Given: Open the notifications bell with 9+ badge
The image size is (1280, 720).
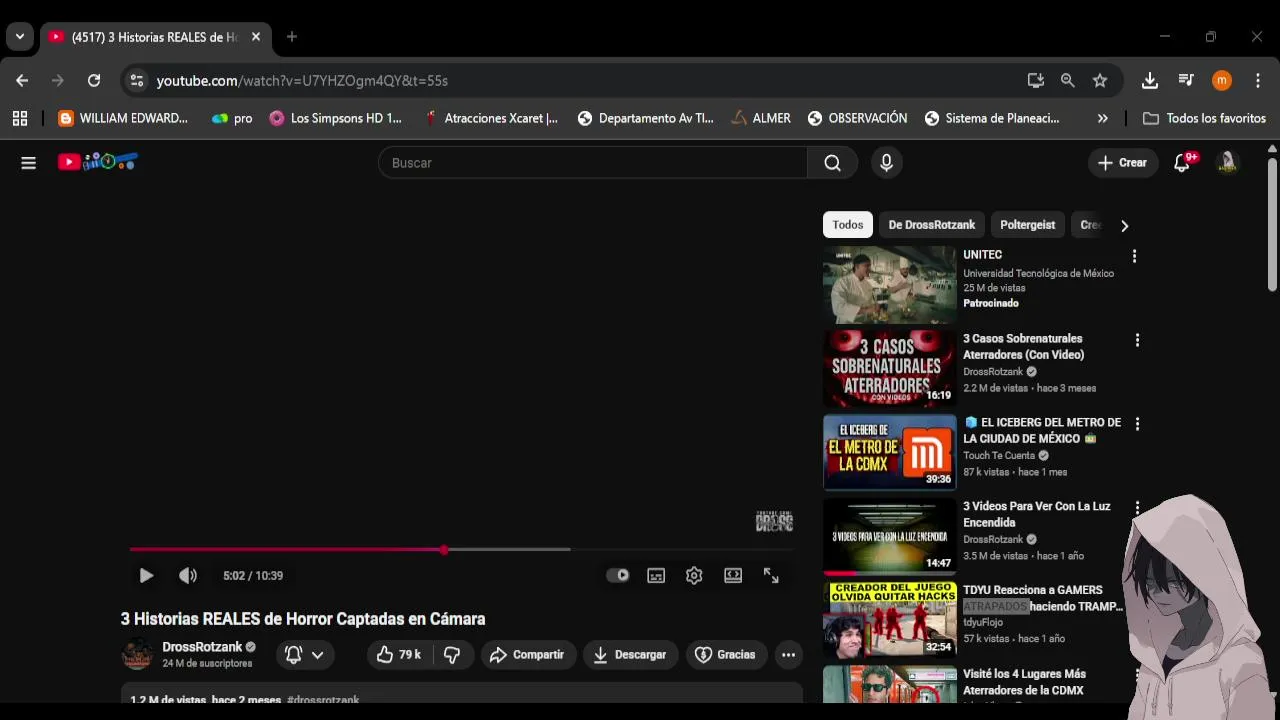Looking at the screenshot, I should pos(1183,162).
